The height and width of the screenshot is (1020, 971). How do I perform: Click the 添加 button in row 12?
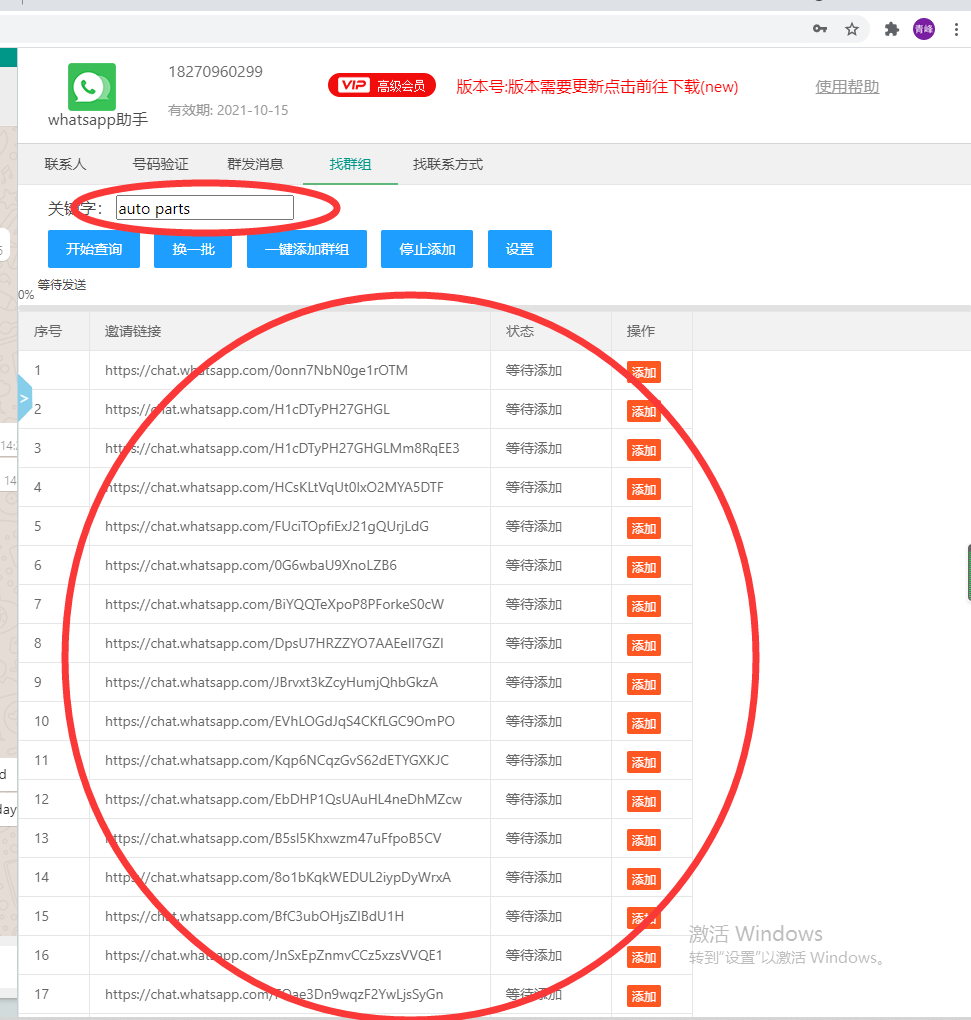click(x=644, y=801)
